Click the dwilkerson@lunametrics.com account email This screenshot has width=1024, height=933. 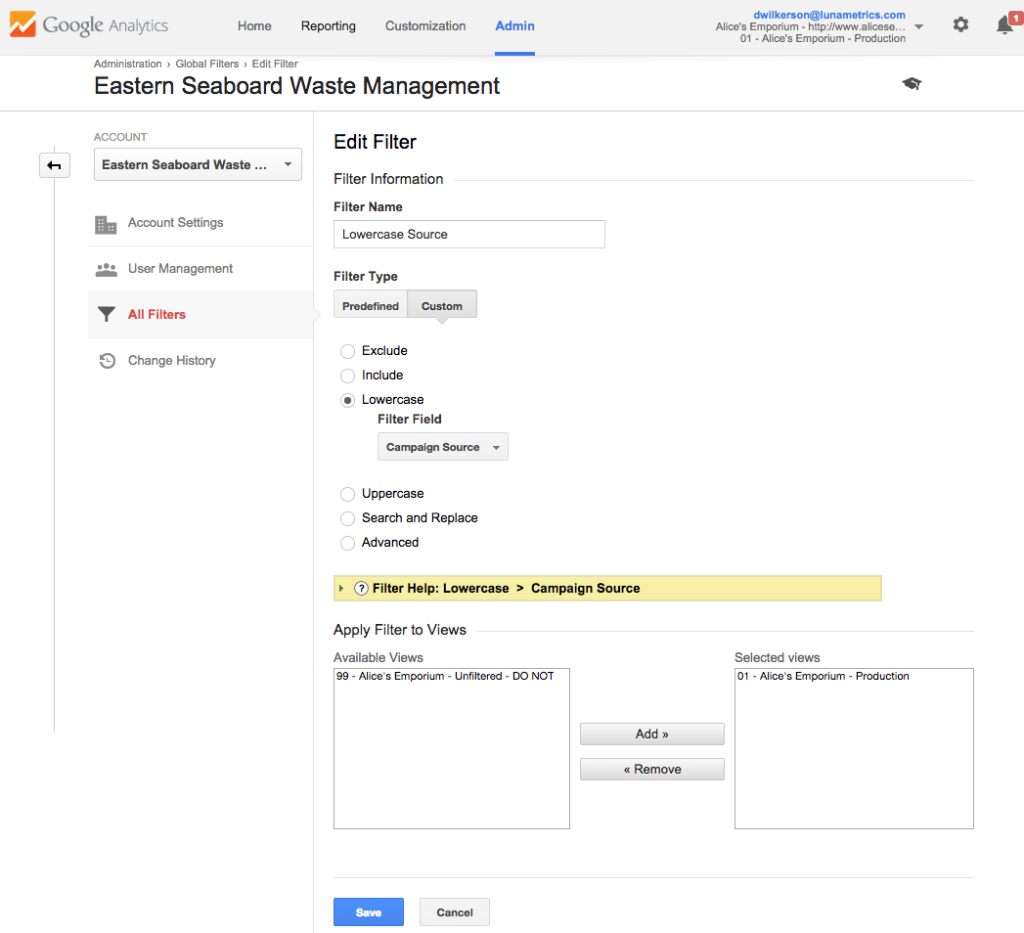tap(829, 15)
